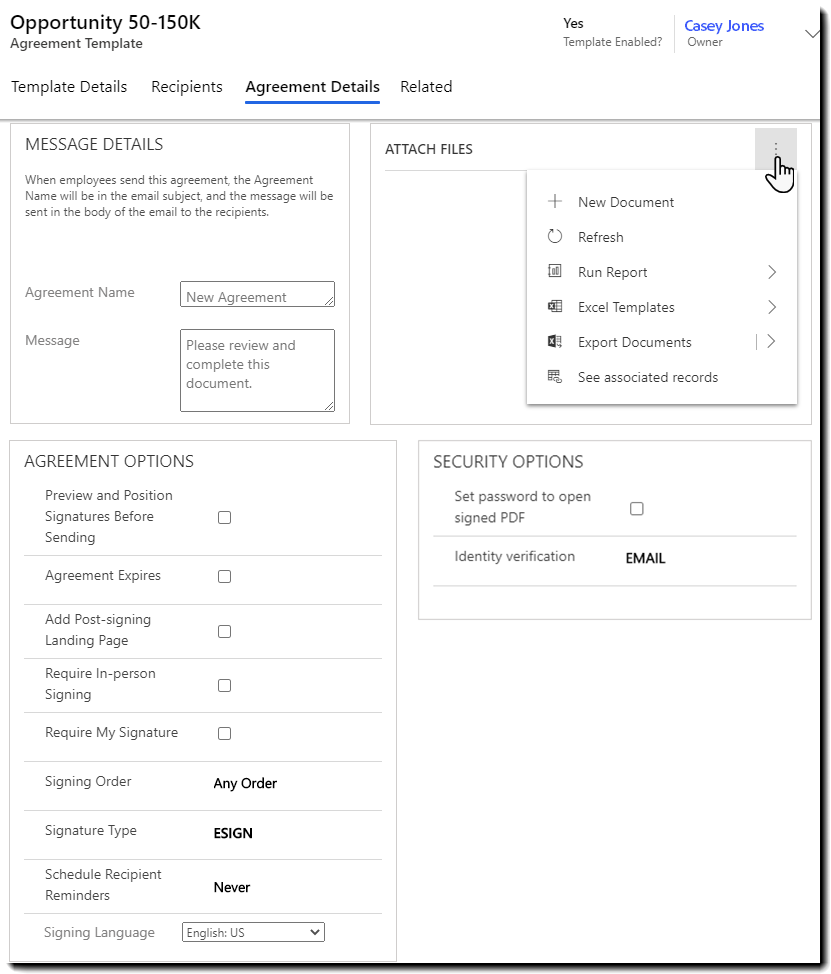Open the Attach Files more-commands ellipsis
The height and width of the screenshot is (974, 831).
775,149
